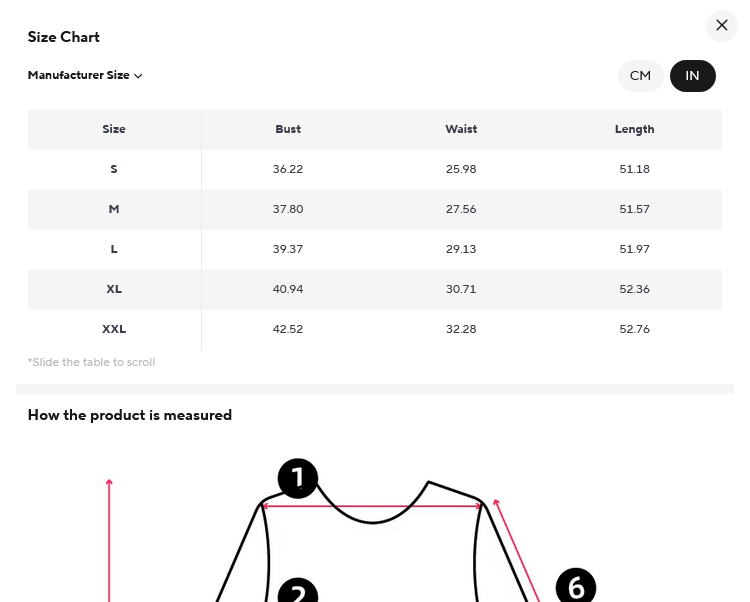
Task: Click the Size column header
Action: coord(114,129)
